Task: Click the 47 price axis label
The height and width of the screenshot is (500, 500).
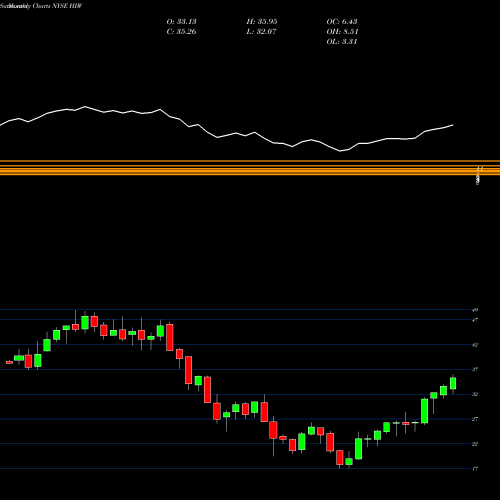Action: (x=475, y=320)
